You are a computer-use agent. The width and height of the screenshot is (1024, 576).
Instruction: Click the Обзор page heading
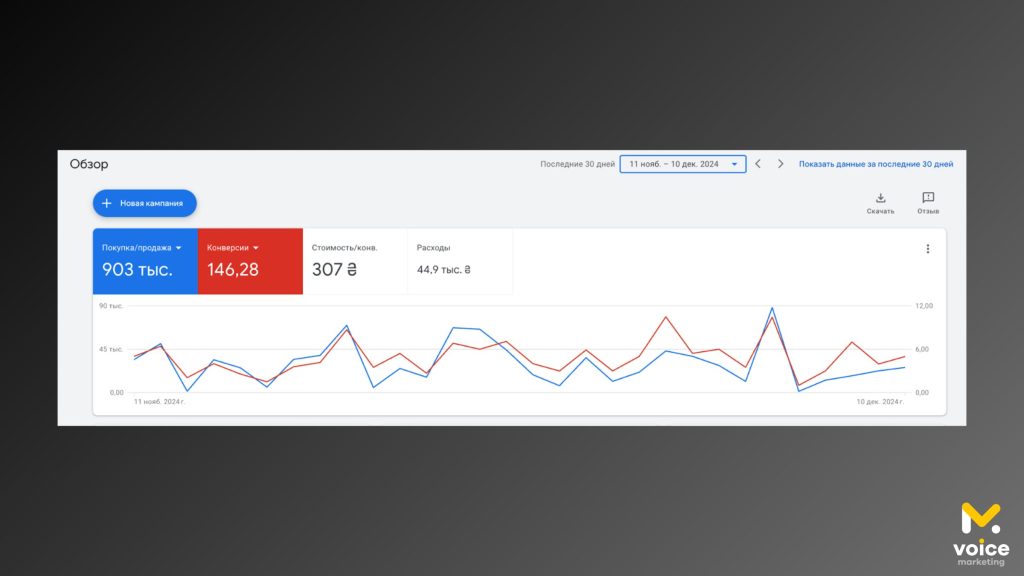click(89, 164)
